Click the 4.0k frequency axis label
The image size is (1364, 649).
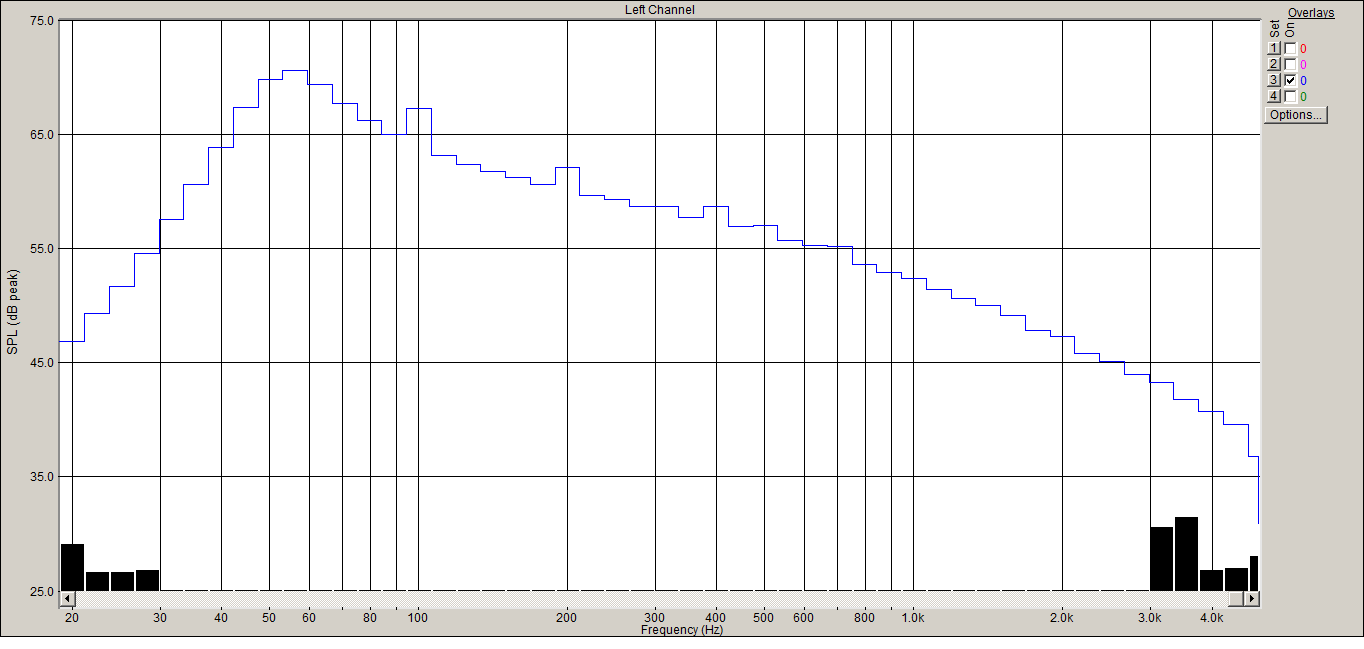1212,619
